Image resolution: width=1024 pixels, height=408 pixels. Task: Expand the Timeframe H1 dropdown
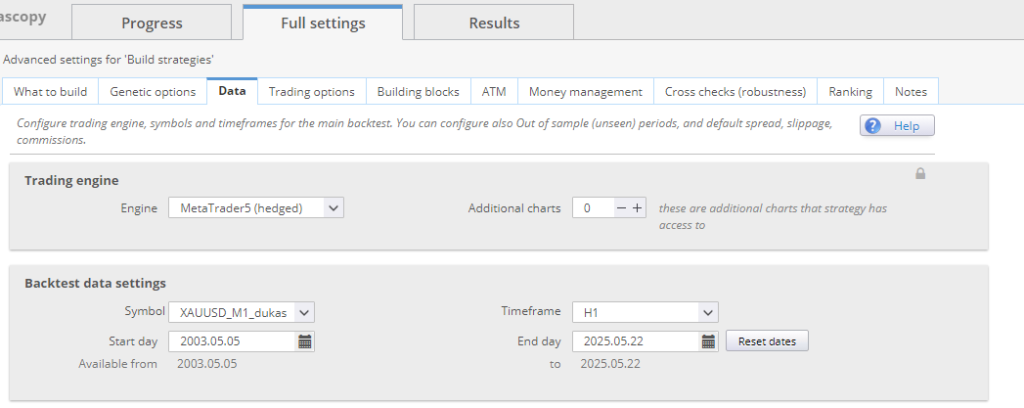(x=707, y=312)
